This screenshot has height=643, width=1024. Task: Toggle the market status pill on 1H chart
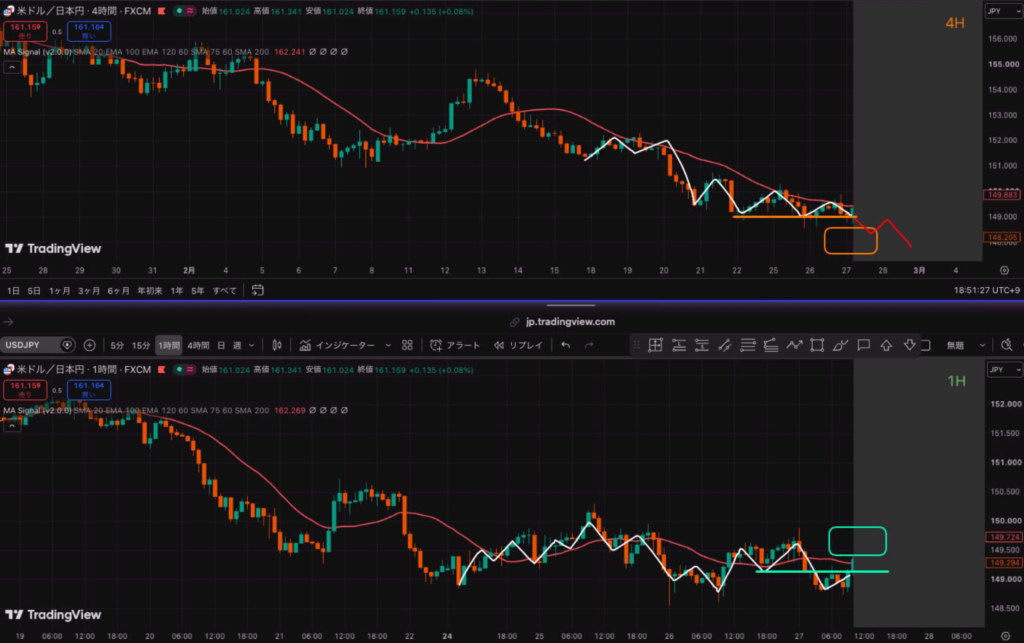[184, 369]
